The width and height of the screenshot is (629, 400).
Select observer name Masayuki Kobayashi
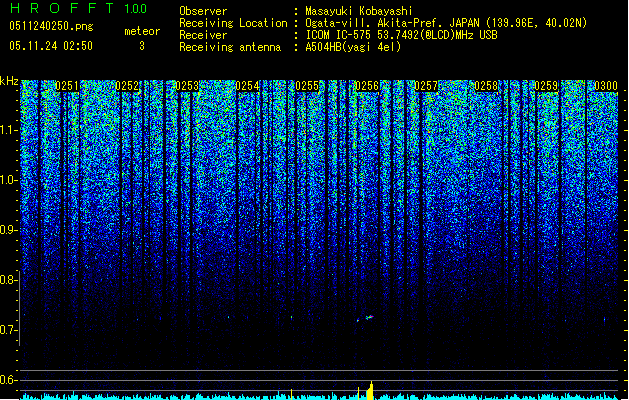click(359, 11)
